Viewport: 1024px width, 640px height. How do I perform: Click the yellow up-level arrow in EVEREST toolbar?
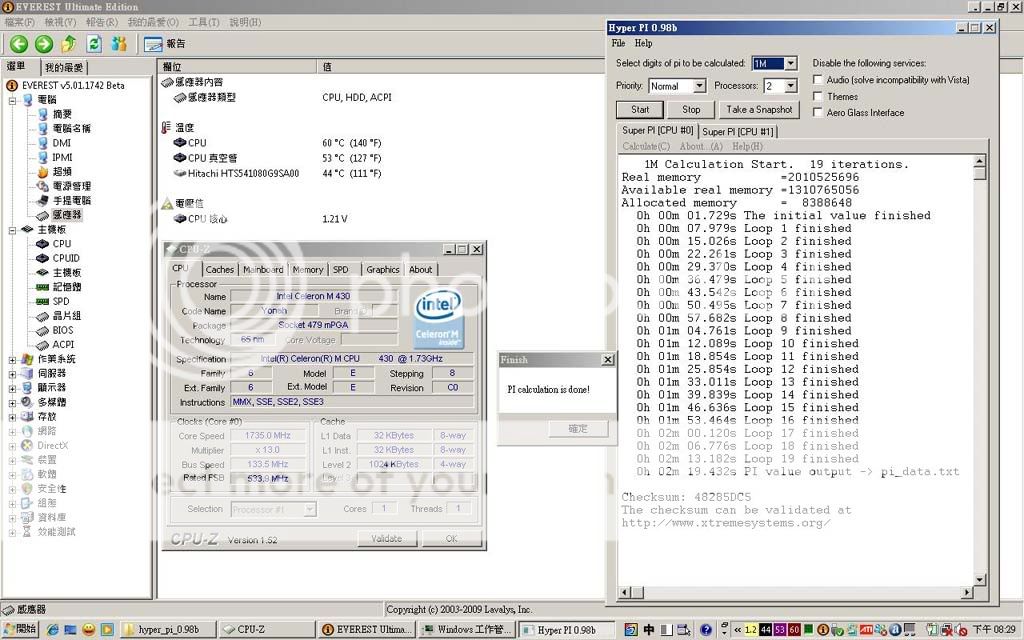(x=69, y=44)
